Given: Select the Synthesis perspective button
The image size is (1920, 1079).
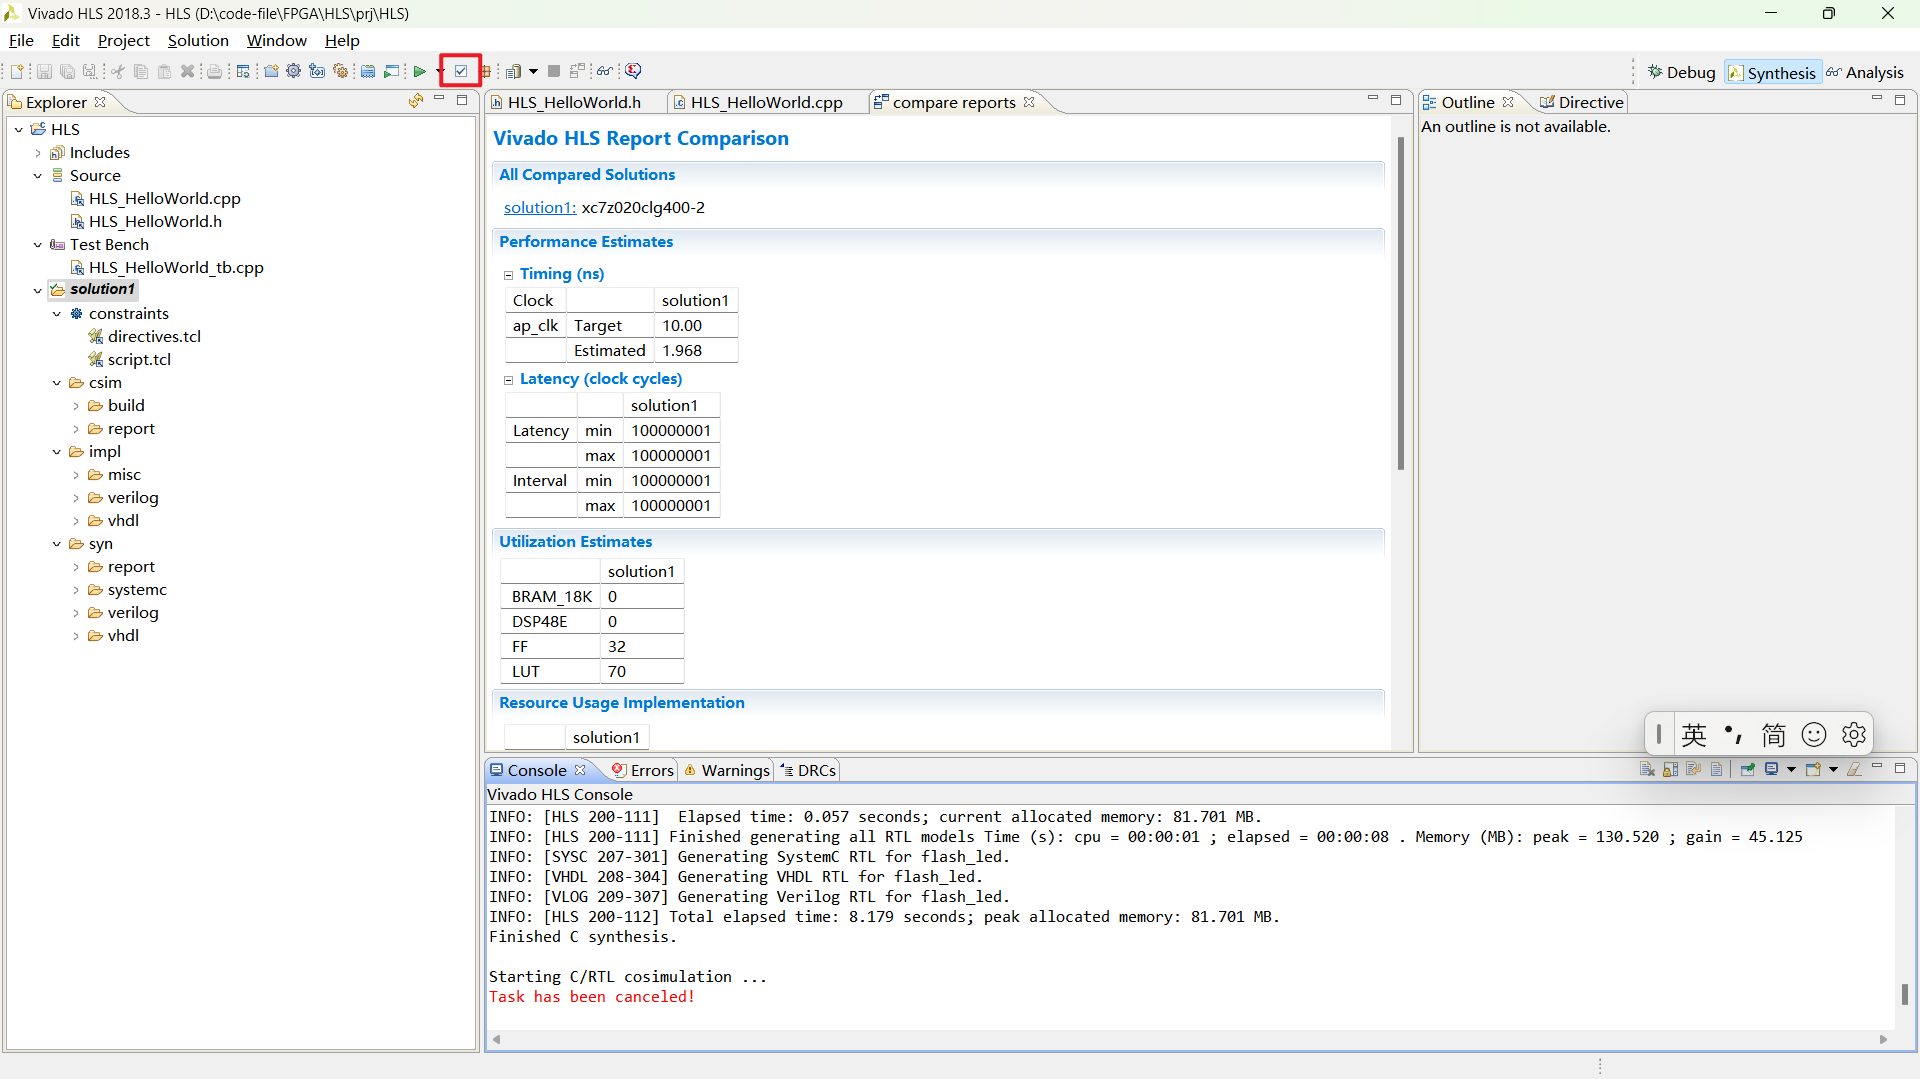Looking at the screenshot, I should (1771, 72).
